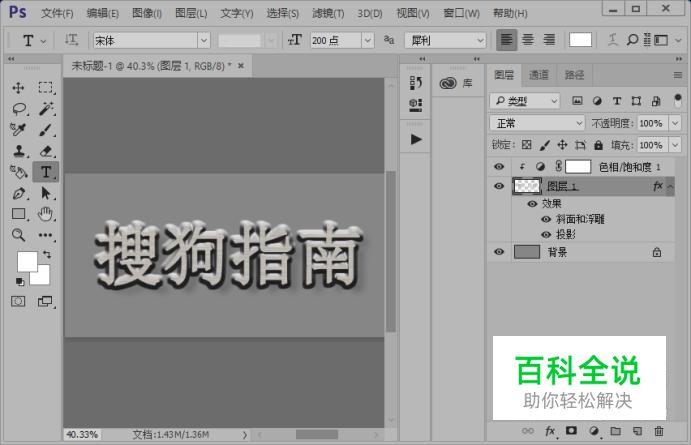The width and height of the screenshot is (691, 445).
Task: Toggle text orientation in options bar
Action: tap(71, 40)
